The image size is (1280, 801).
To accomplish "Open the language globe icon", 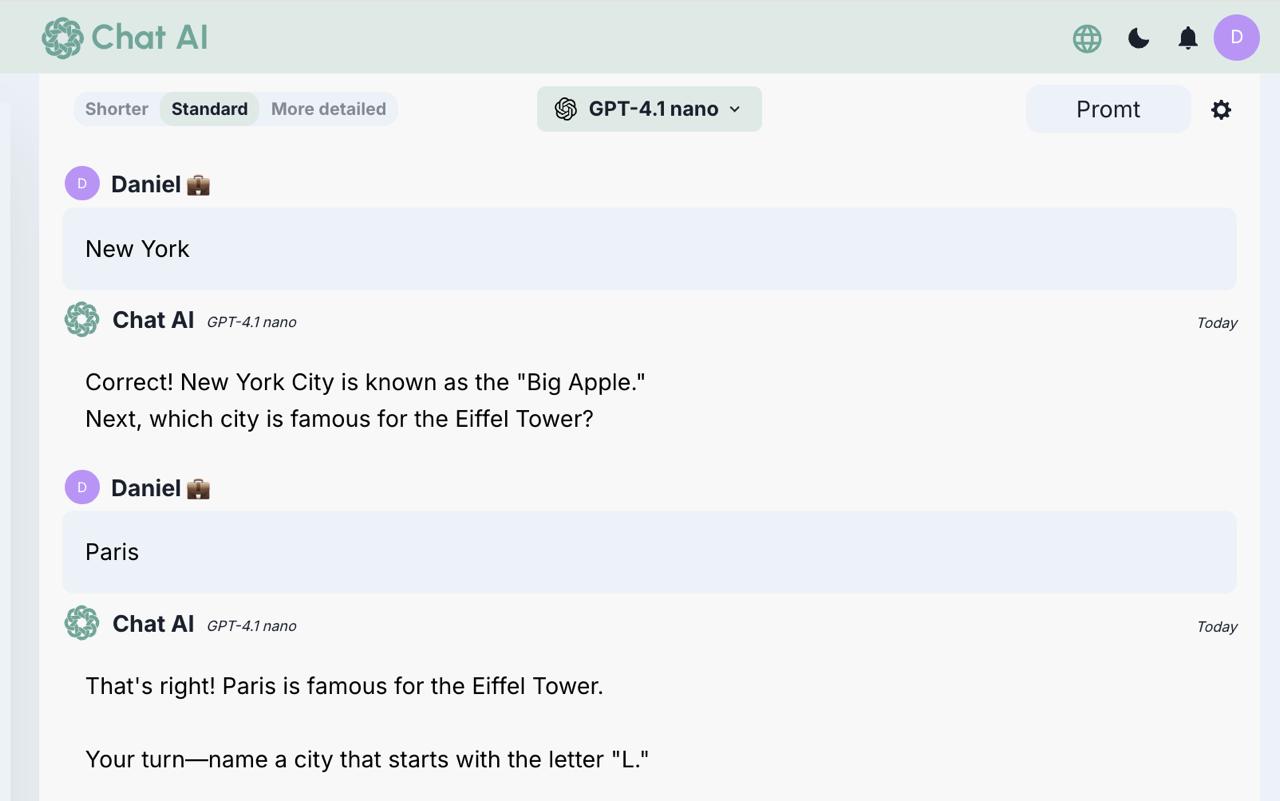I will 1087,39.
